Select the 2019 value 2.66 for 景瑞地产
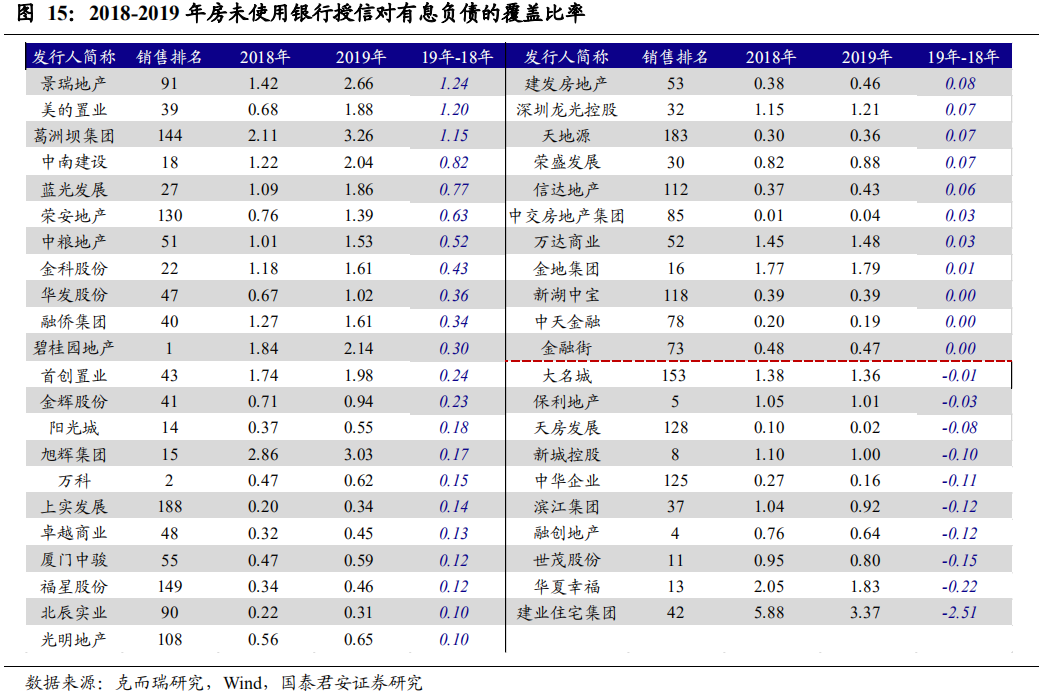This screenshot has width=1039, height=700. point(358,84)
